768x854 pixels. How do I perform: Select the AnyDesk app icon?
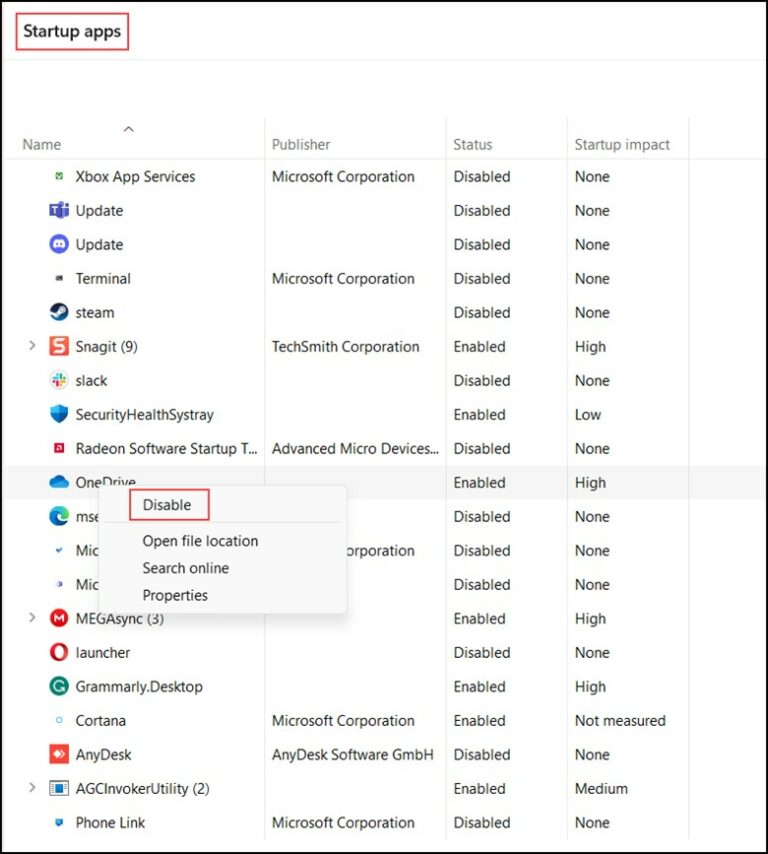(x=59, y=755)
